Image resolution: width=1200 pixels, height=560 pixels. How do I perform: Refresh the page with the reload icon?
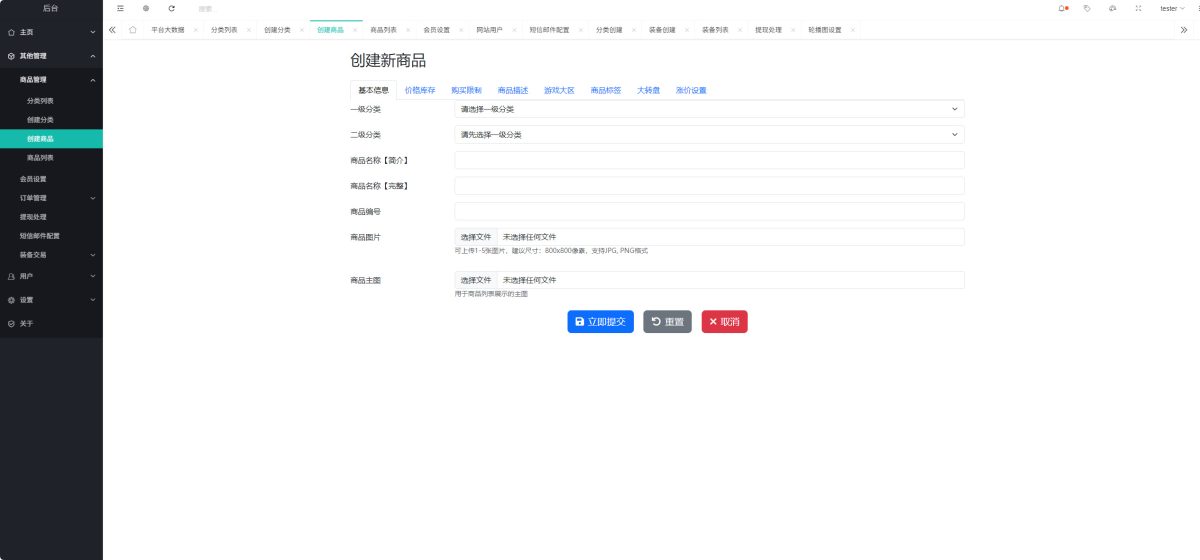pyautogui.click(x=171, y=8)
